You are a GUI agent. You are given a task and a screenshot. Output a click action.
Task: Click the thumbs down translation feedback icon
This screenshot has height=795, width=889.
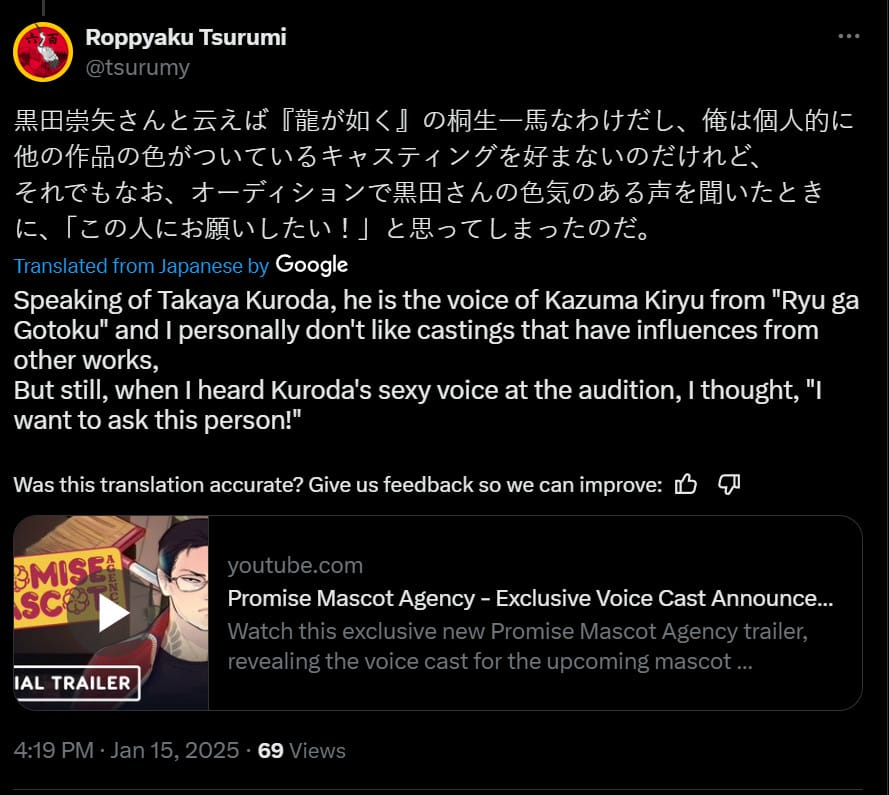(x=729, y=485)
